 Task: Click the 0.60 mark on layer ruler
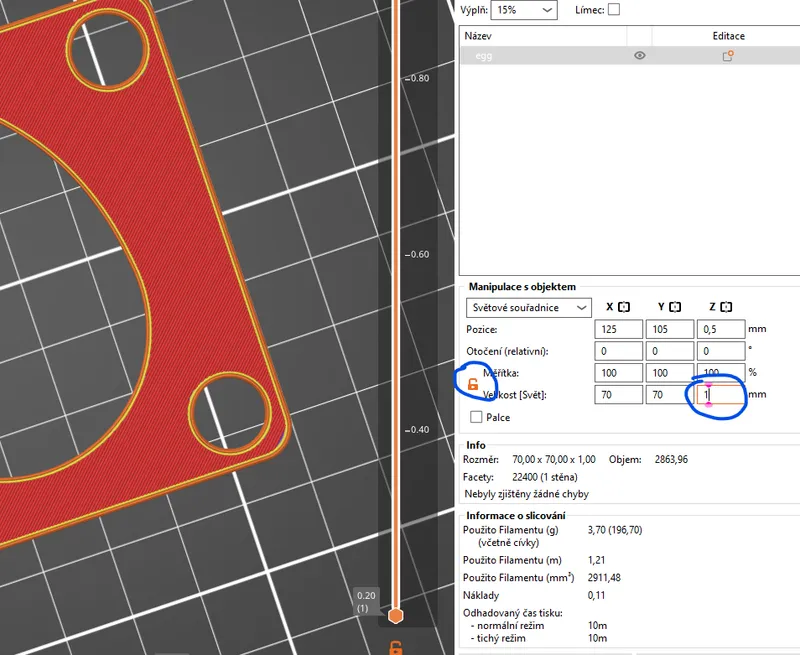[x=418, y=255]
